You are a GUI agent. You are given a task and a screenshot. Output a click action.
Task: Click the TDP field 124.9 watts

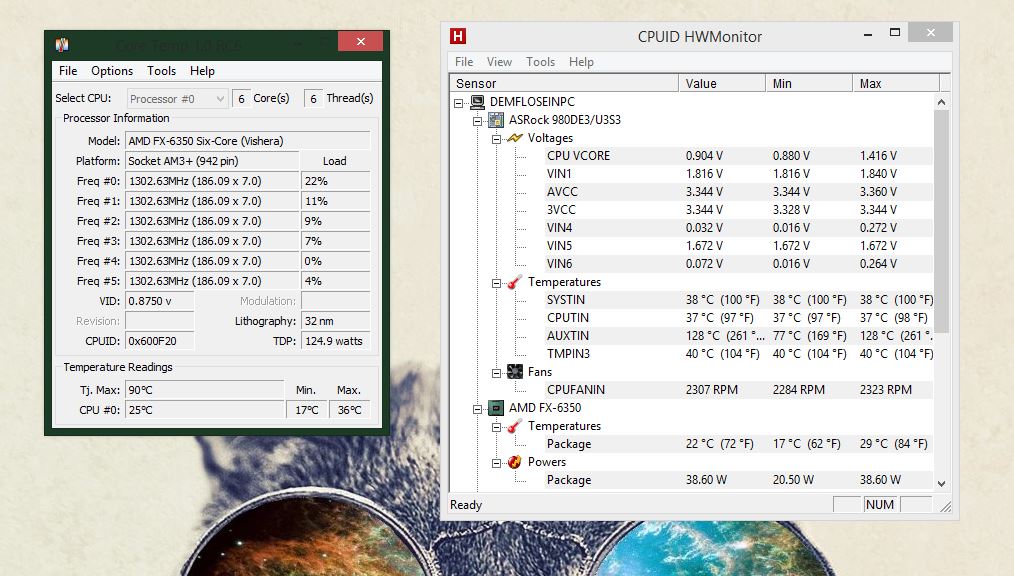(x=336, y=341)
